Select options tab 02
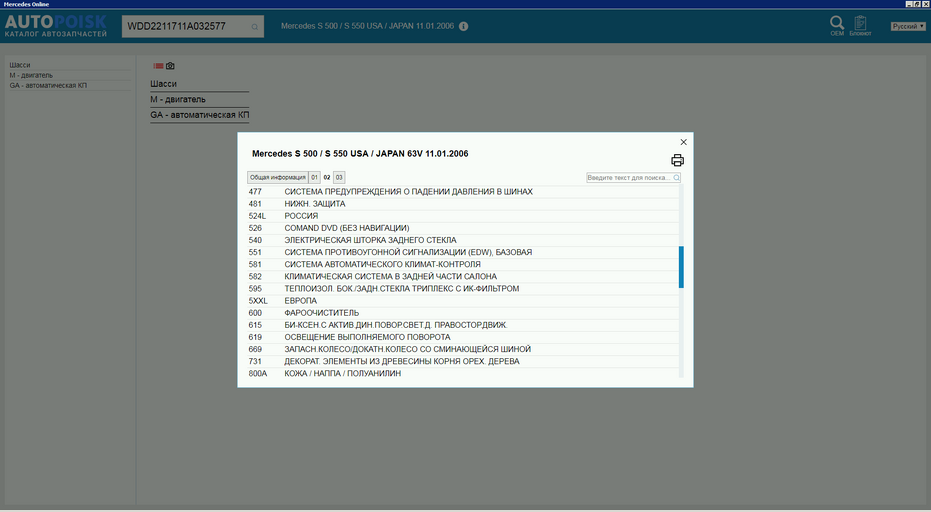The height and width of the screenshot is (512, 931). (327, 177)
